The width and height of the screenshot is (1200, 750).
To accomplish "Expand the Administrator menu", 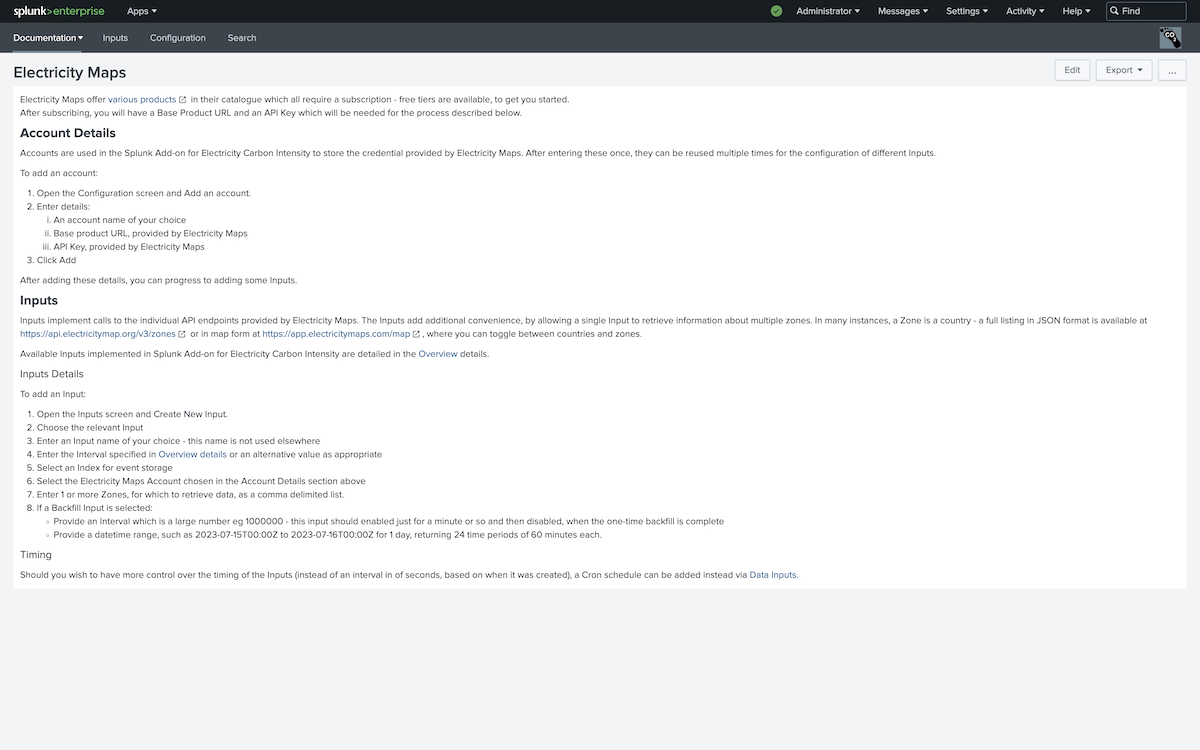I will pos(828,11).
